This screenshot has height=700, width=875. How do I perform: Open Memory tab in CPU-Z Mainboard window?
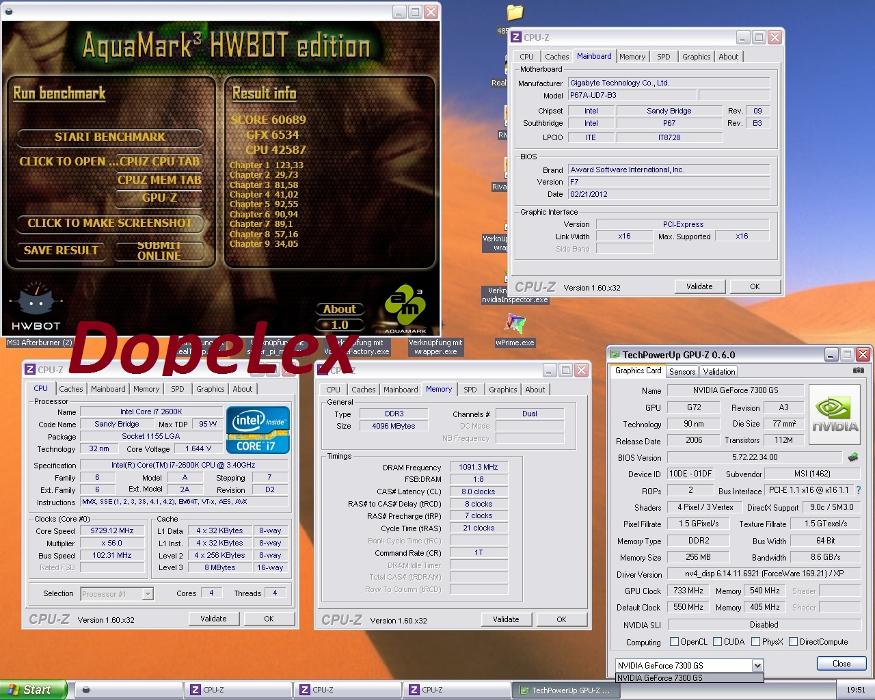coord(632,56)
